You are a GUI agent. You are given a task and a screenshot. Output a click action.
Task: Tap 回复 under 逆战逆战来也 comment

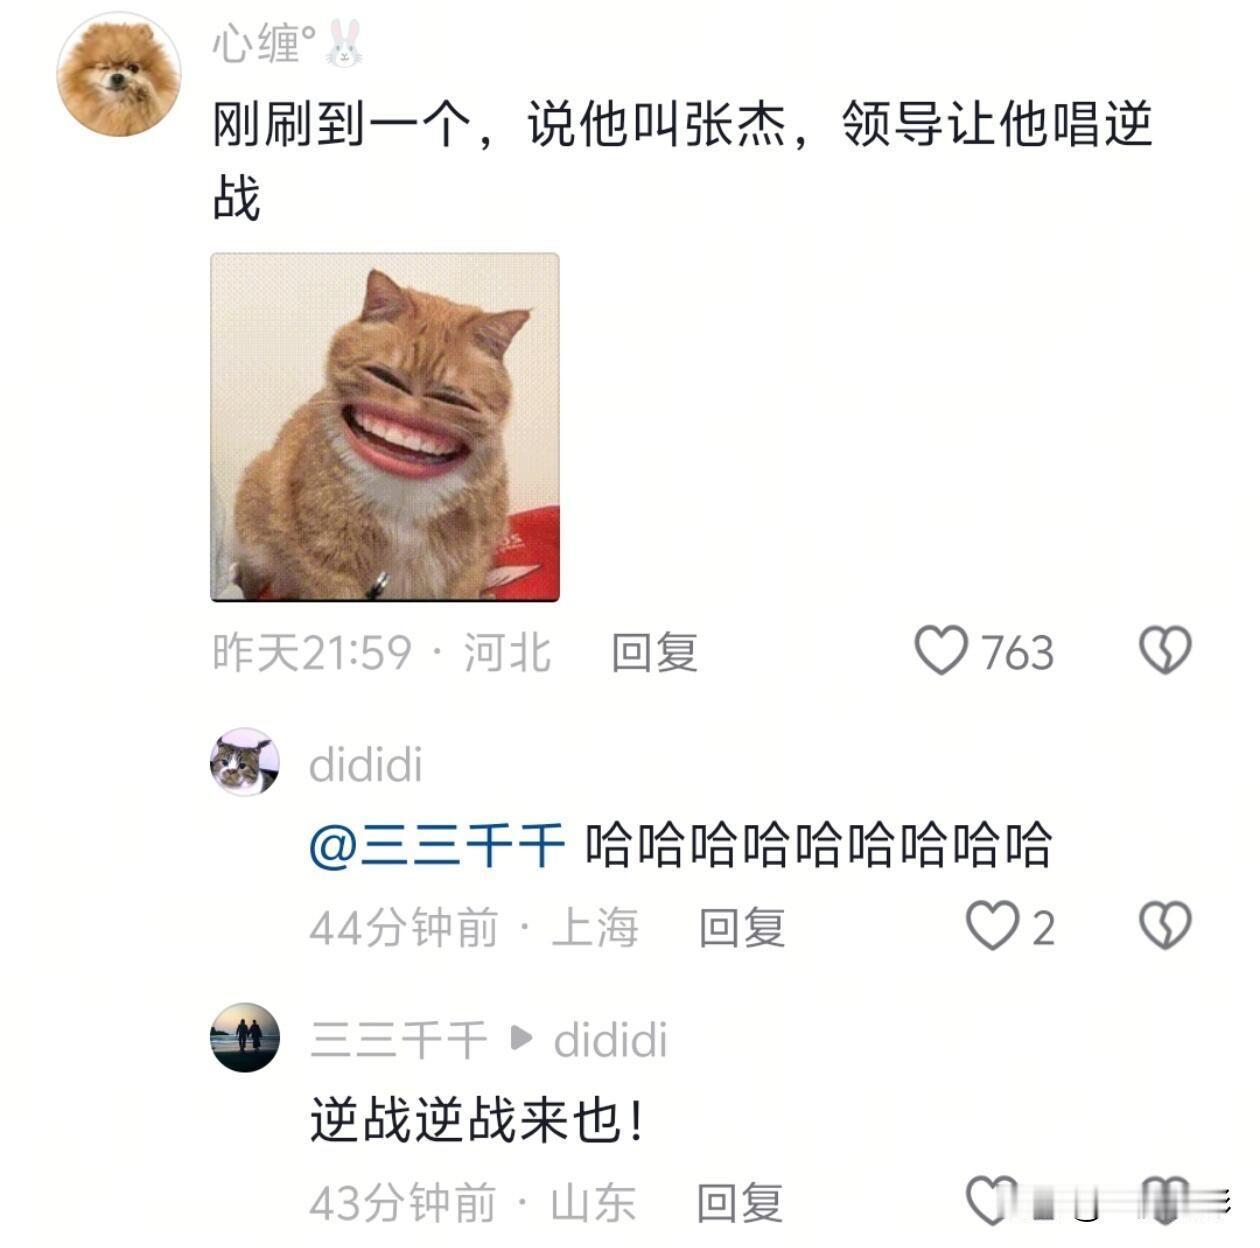click(x=740, y=1202)
